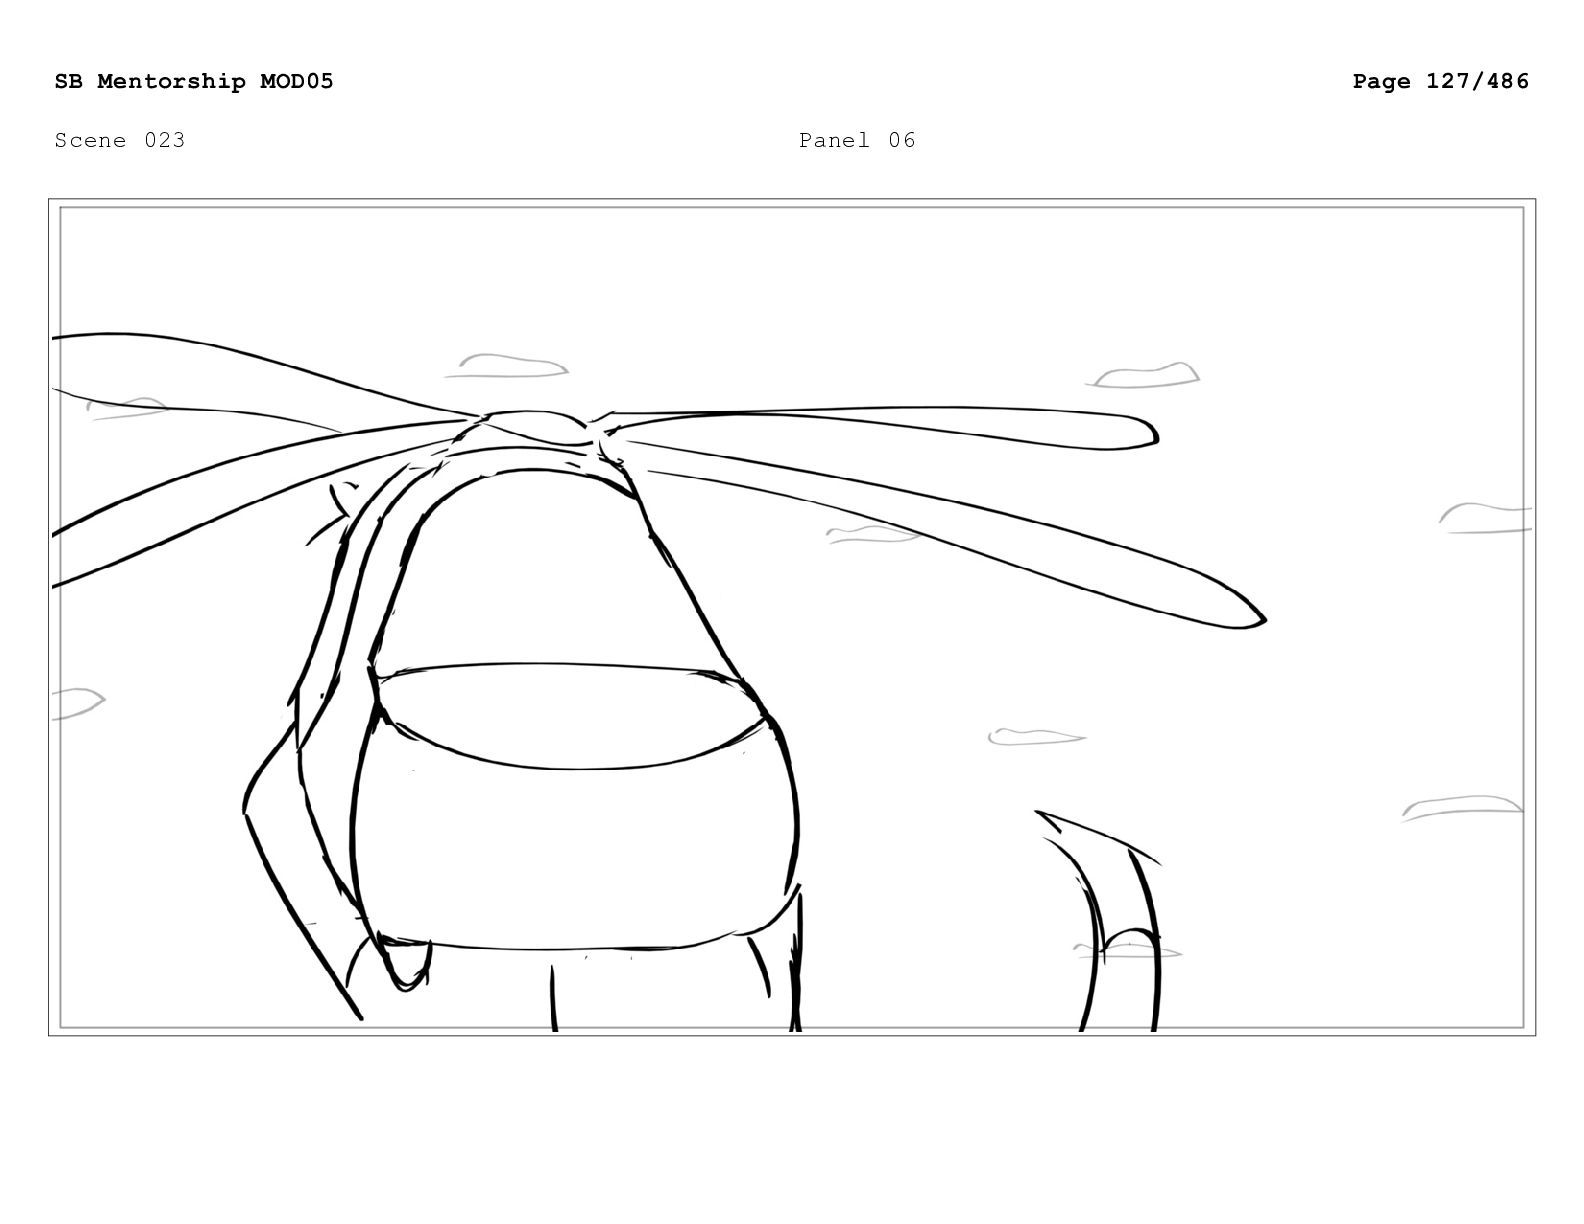1584x1224 pixels.
Task: Click the 'Panel 06' label
Action: pyautogui.click(x=857, y=140)
